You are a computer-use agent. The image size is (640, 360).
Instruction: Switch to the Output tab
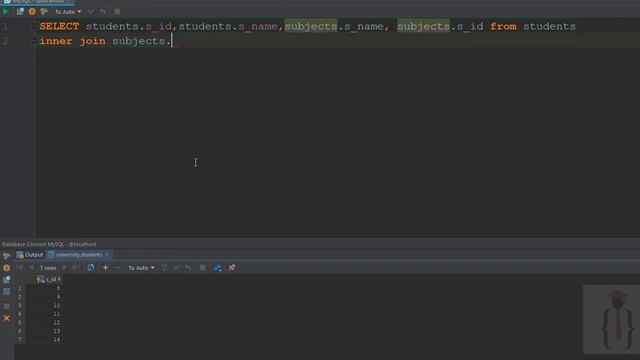coord(29,255)
